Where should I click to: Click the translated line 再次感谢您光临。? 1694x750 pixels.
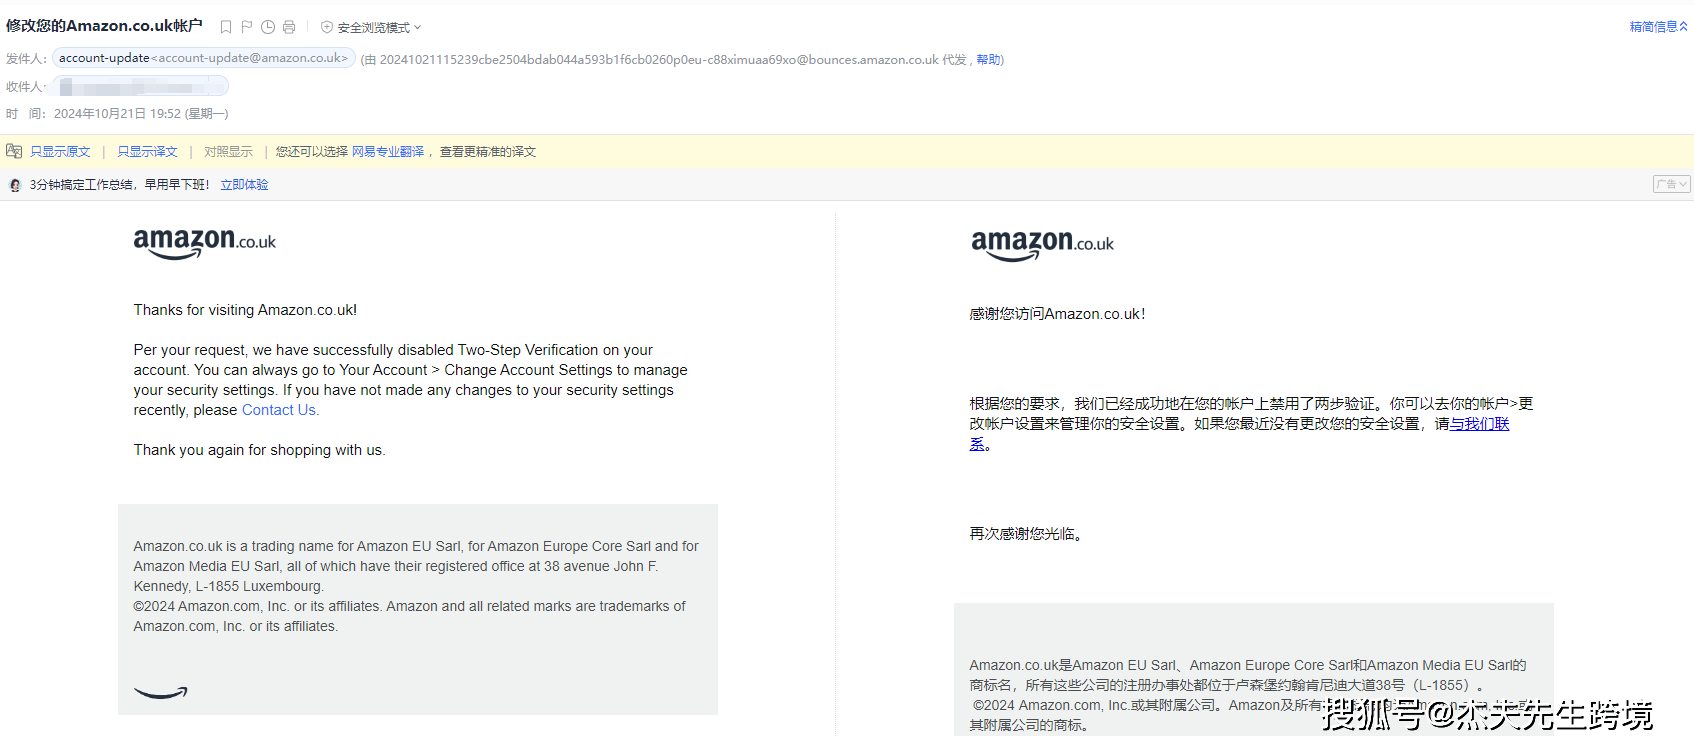(x=1027, y=534)
